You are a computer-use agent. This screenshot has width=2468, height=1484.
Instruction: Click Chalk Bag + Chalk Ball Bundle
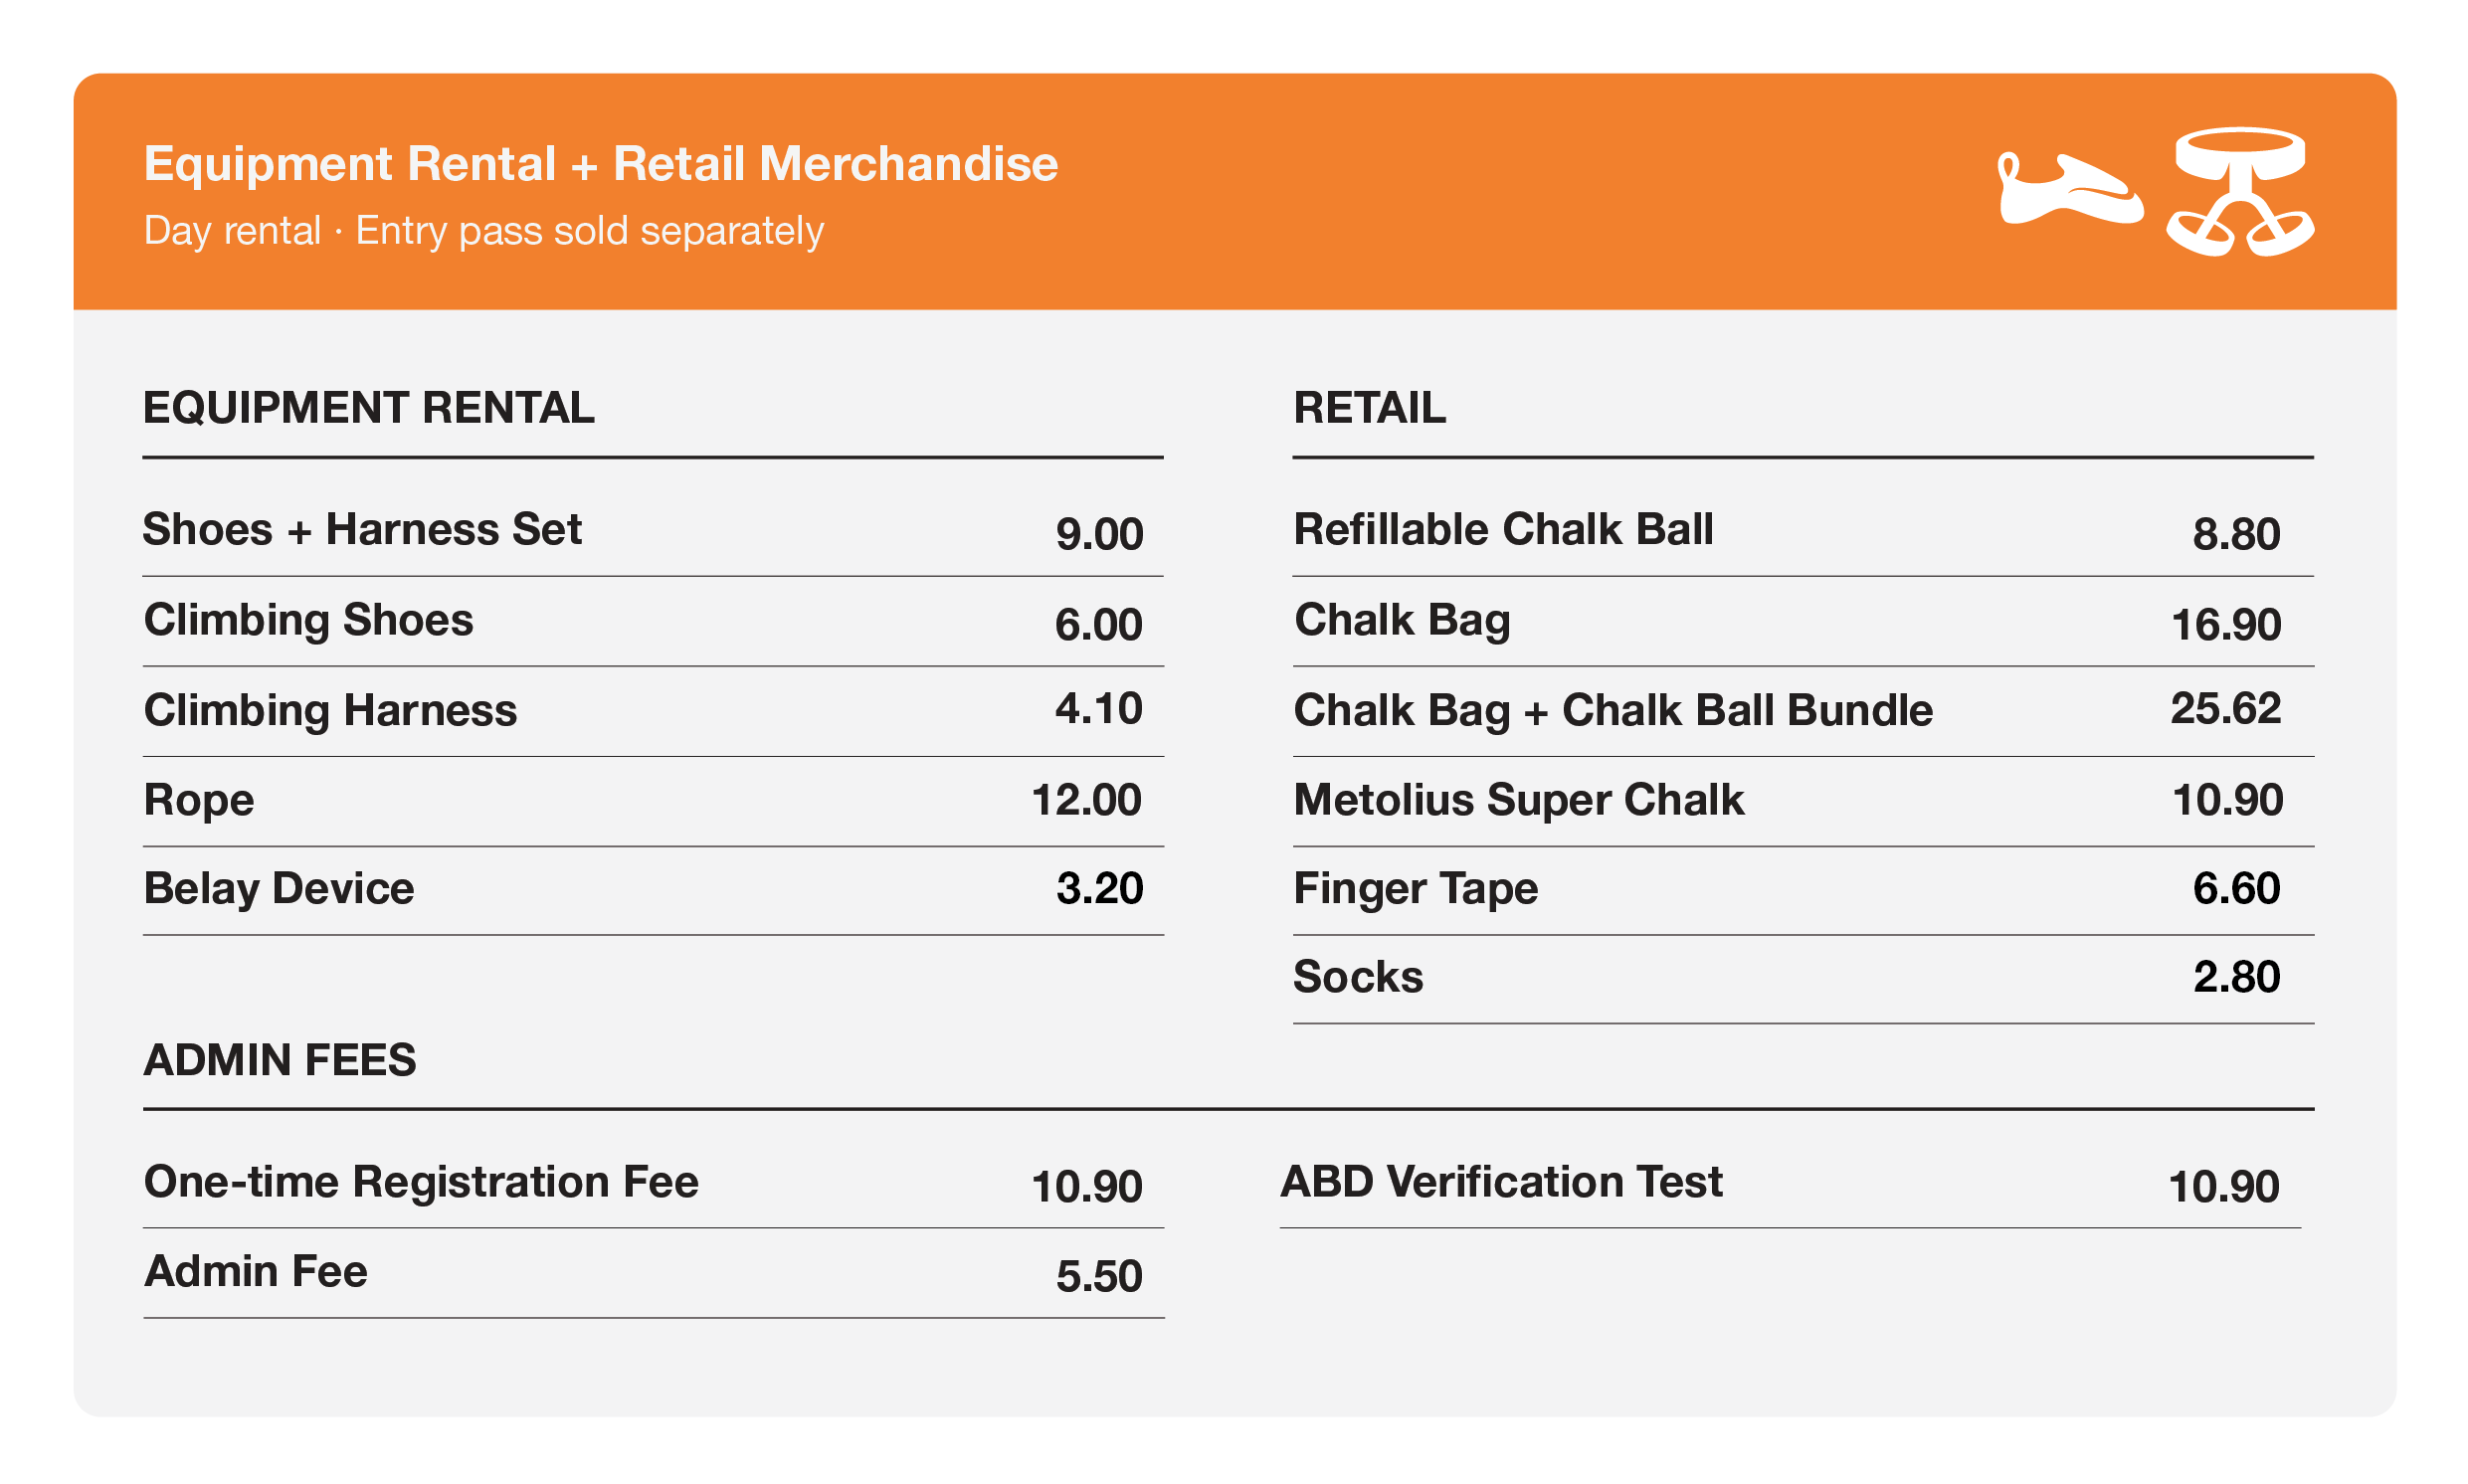[1803, 711]
